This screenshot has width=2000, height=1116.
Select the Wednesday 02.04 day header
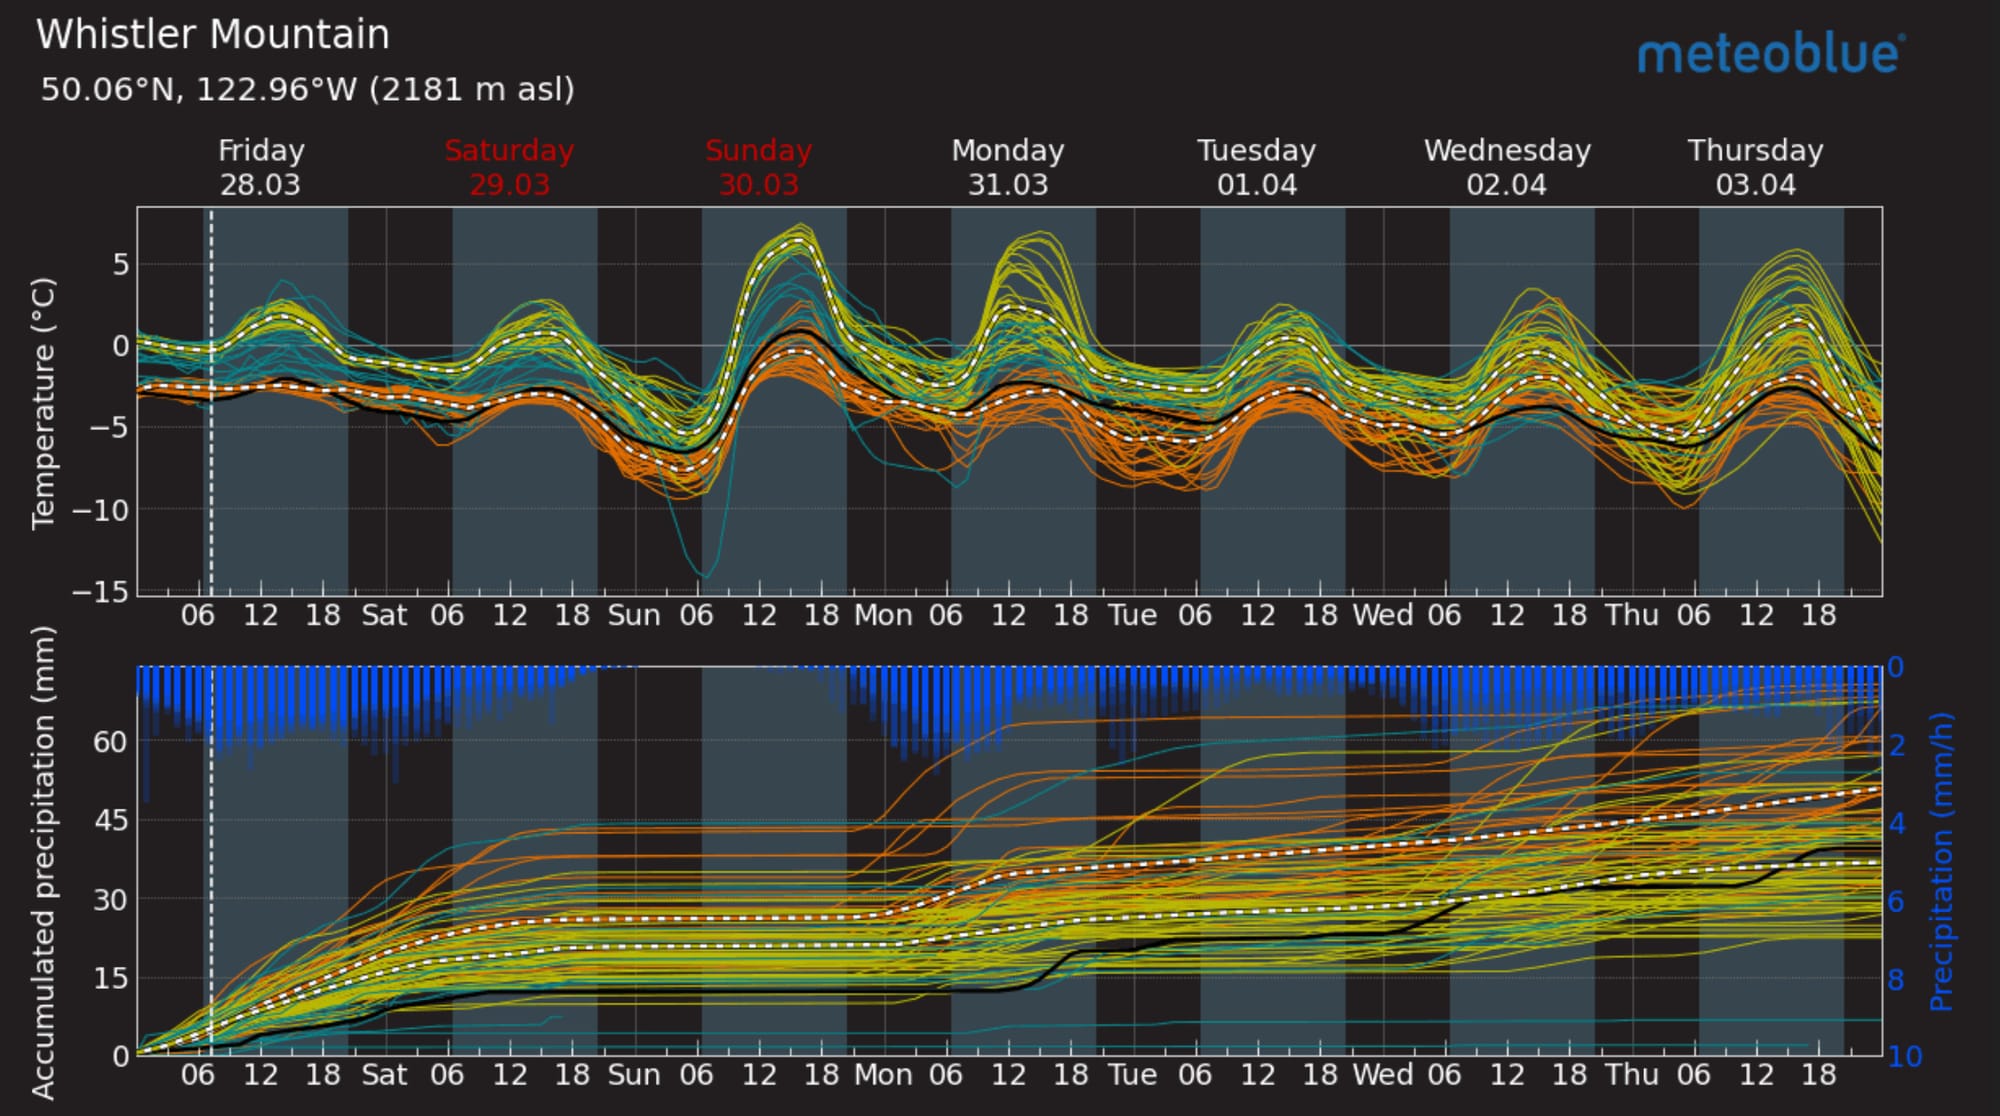1506,167
